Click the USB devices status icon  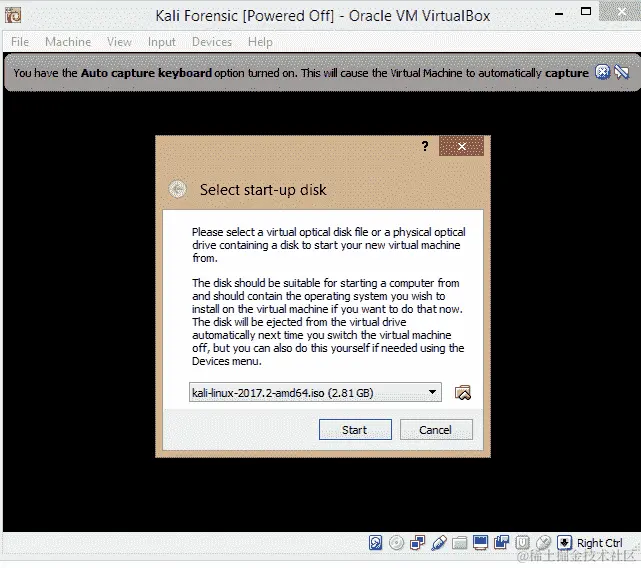[x=439, y=543]
